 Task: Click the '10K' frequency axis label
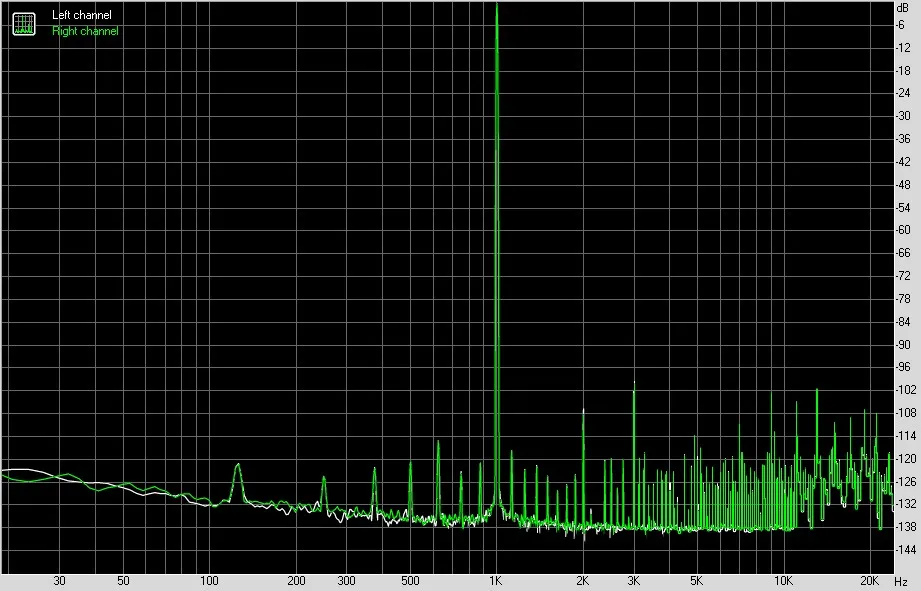coord(783,581)
